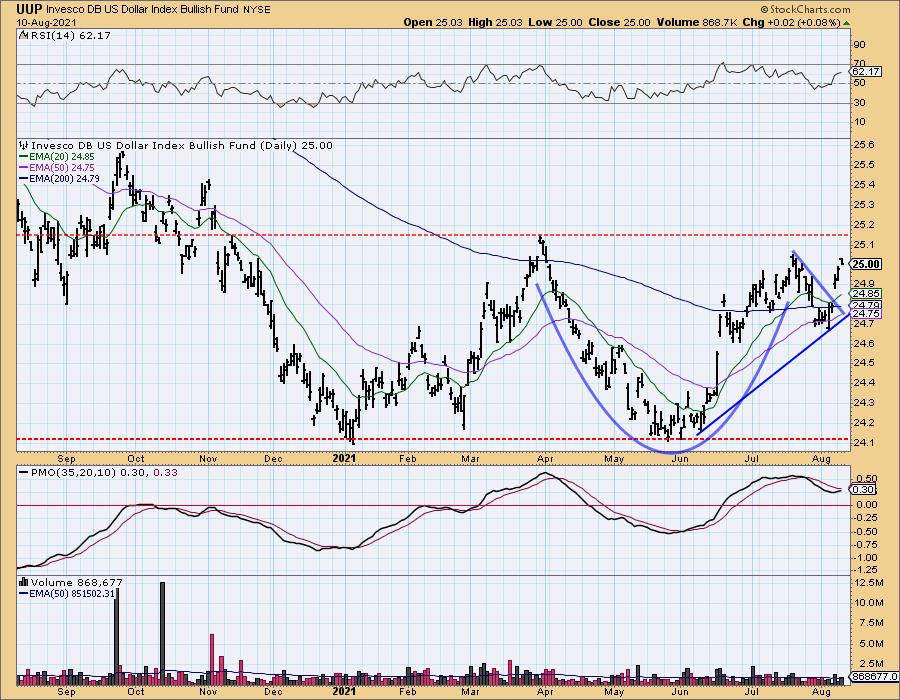Screen dimensions: 900x700
Task: Click the Close 25.00 value in header
Action: (619, 22)
